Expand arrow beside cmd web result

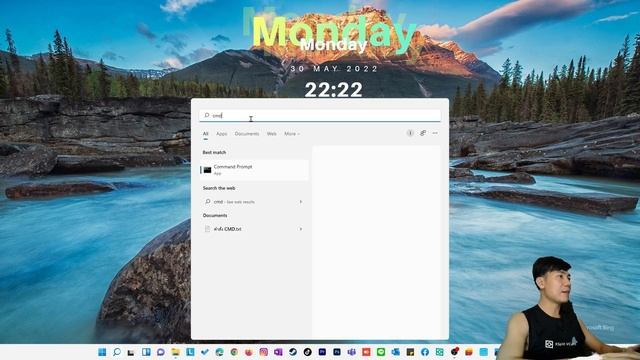point(301,202)
